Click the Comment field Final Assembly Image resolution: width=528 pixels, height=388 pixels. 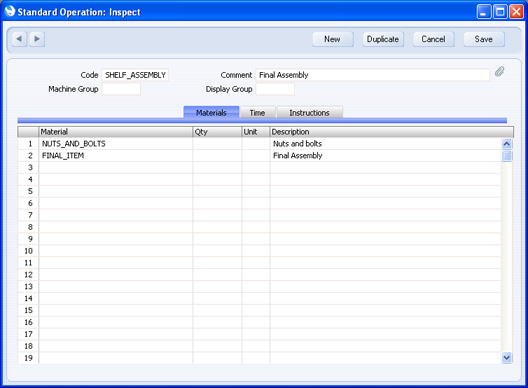tap(372, 75)
